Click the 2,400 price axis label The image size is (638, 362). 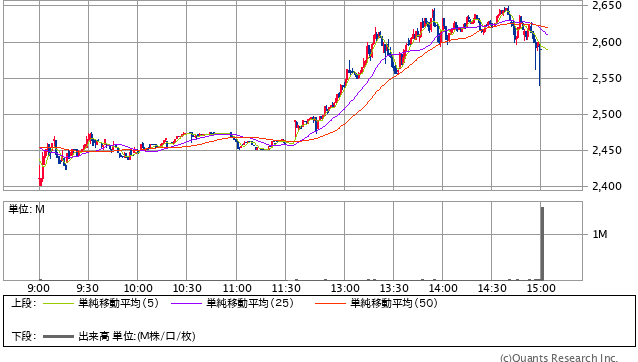pyautogui.click(x=607, y=186)
